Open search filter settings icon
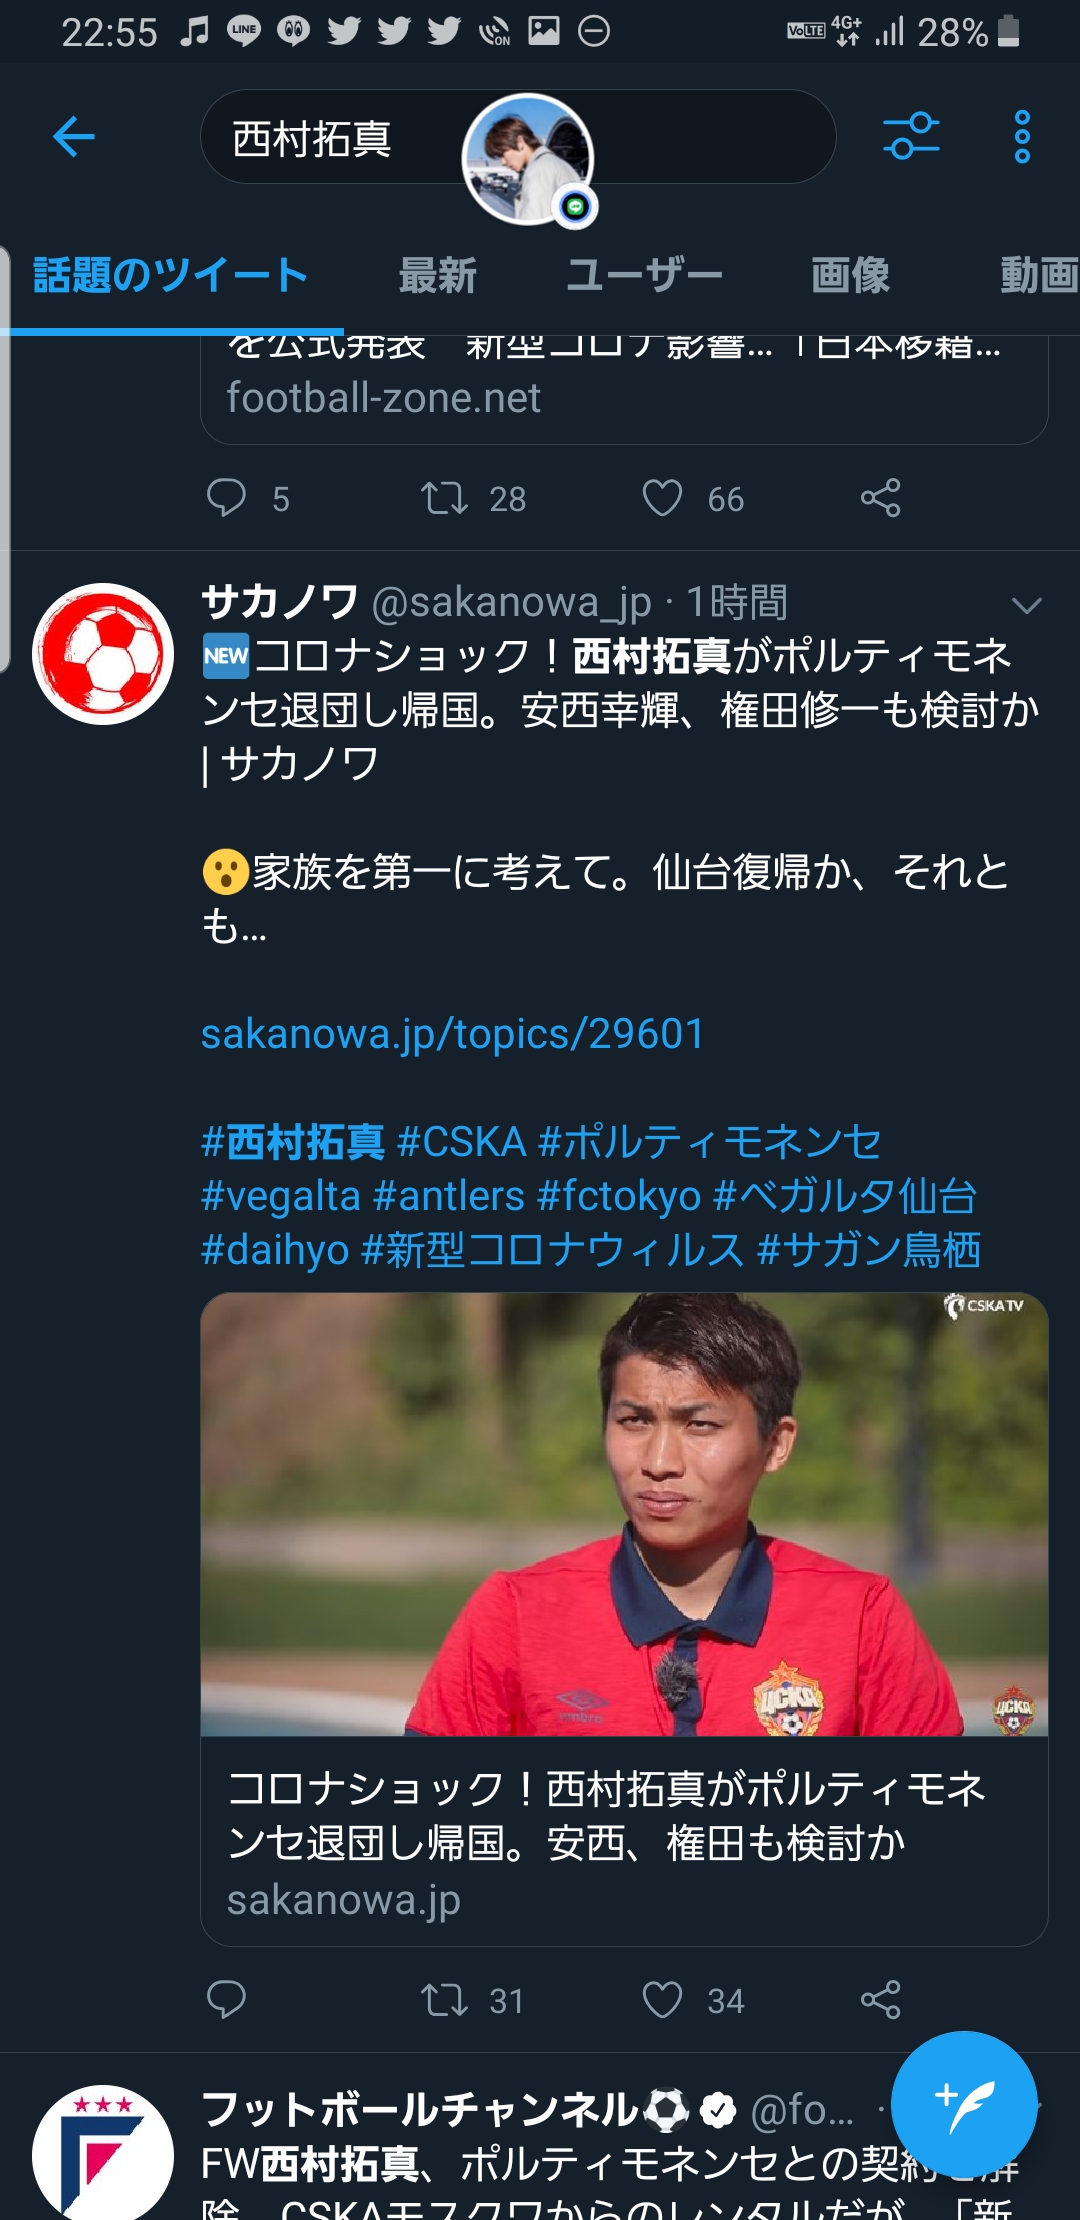The image size is (1080, 2220). tap(911, 137)
